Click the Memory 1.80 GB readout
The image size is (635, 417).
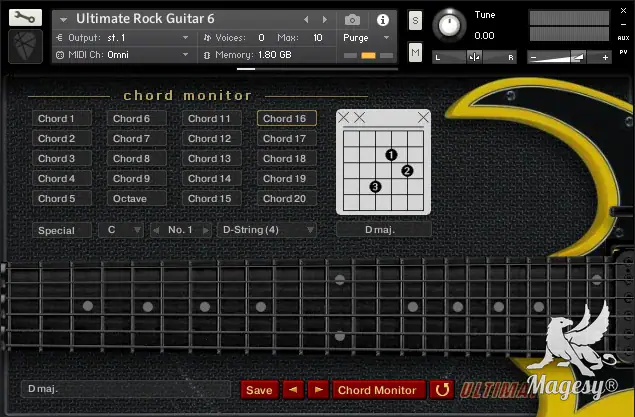tap(275, 55)
